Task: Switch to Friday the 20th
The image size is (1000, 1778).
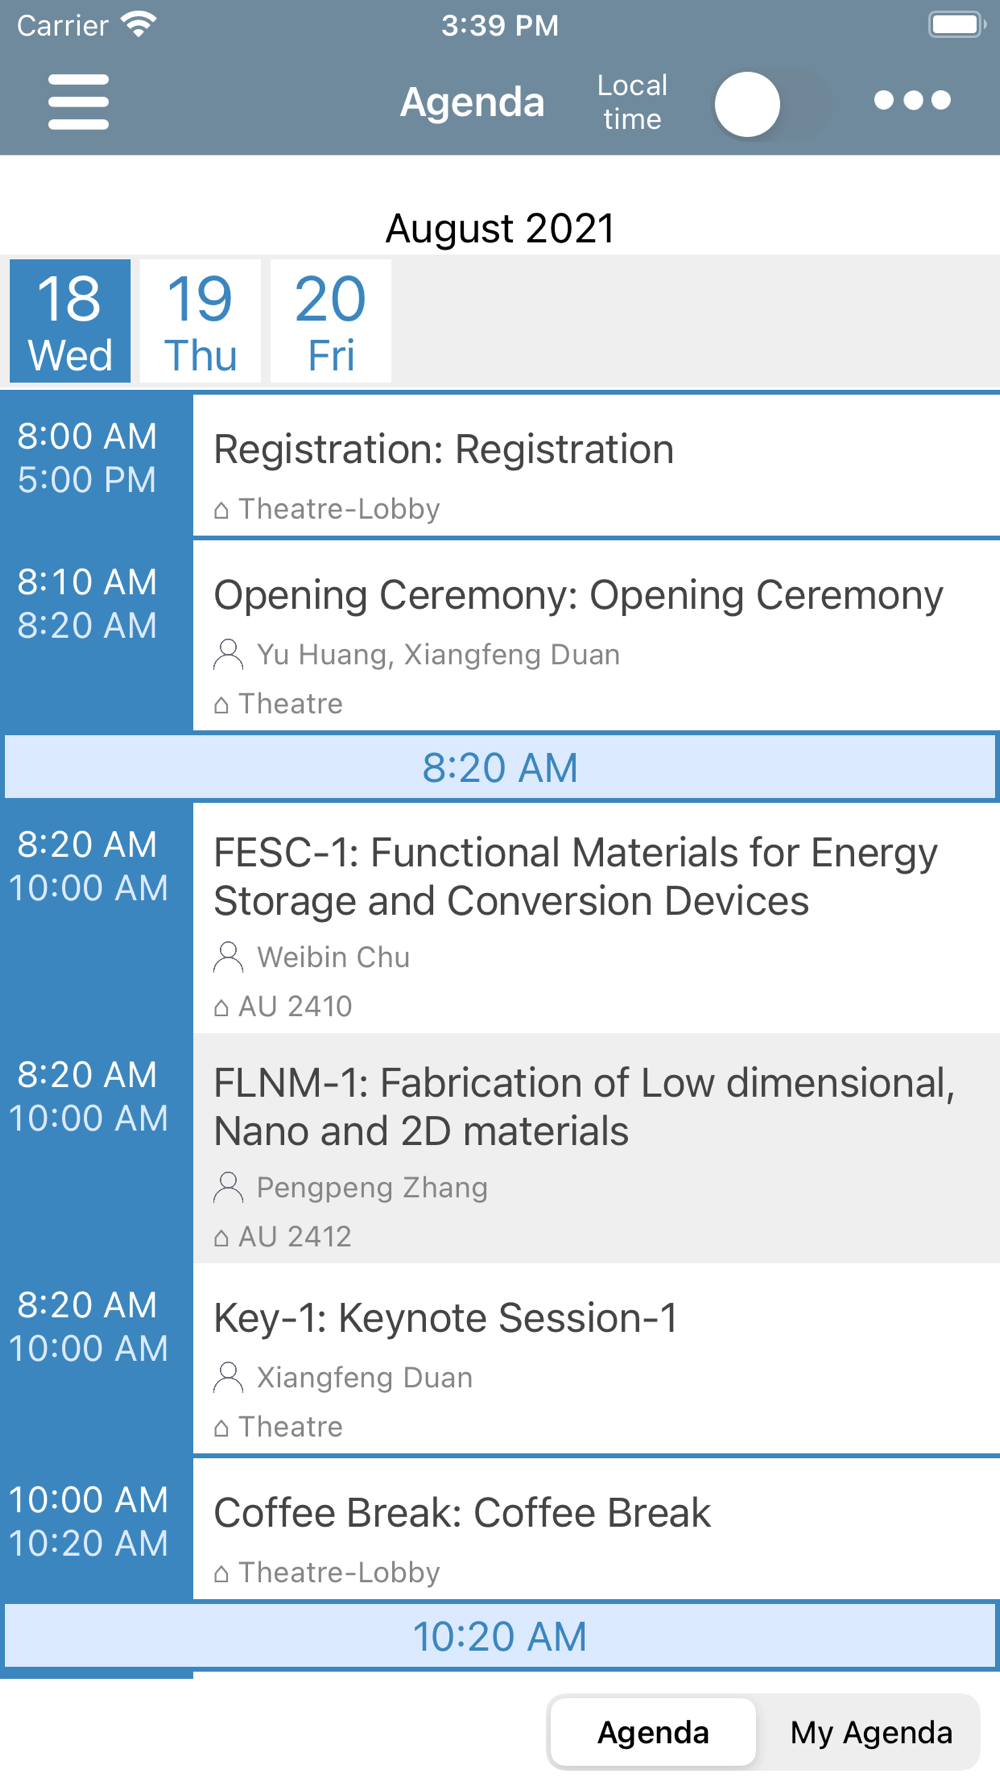Action: [330, 321]
